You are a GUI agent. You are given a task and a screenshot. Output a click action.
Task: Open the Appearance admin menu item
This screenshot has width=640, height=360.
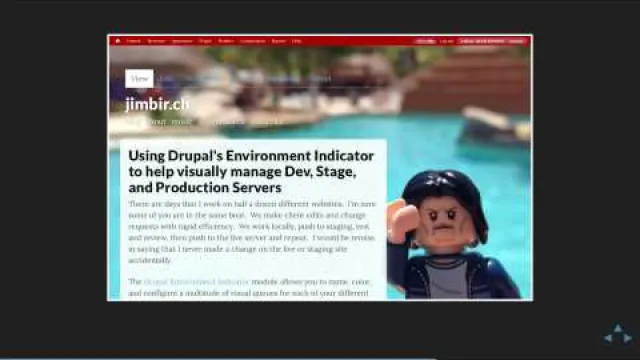(182, 41)
